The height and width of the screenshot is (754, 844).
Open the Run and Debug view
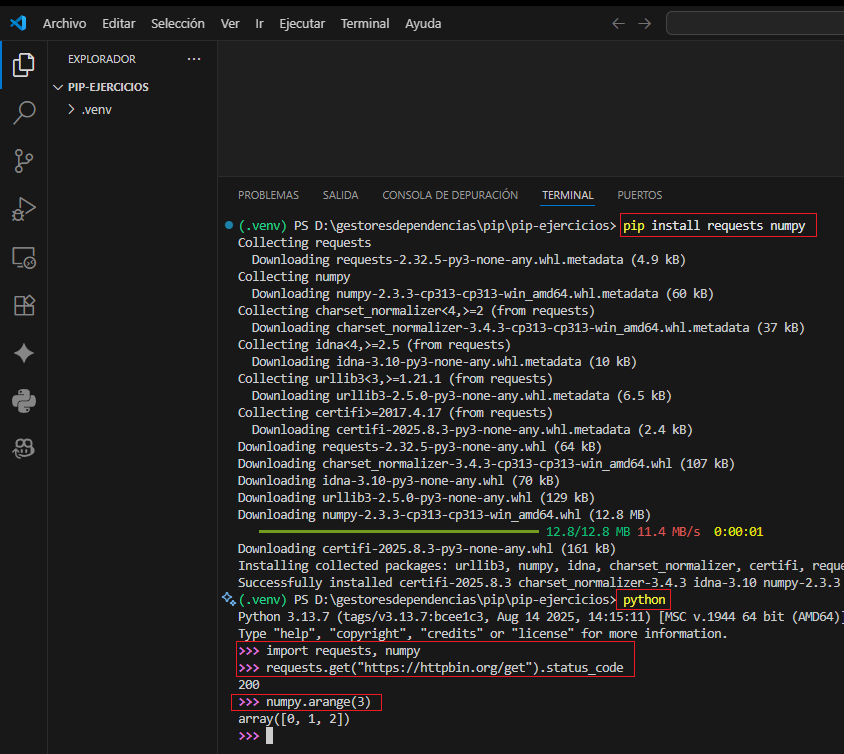point(23,209)
